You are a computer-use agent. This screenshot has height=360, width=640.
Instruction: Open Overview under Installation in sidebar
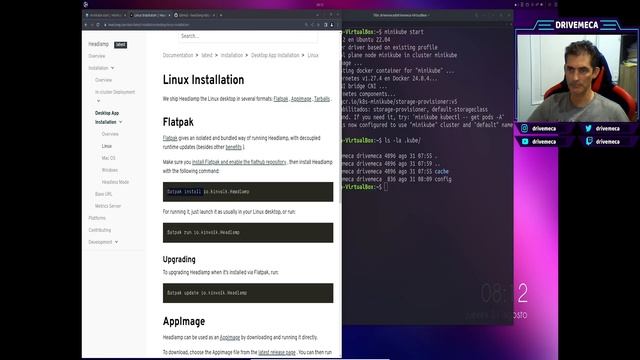pyautogui.click(x=103, y=80)
